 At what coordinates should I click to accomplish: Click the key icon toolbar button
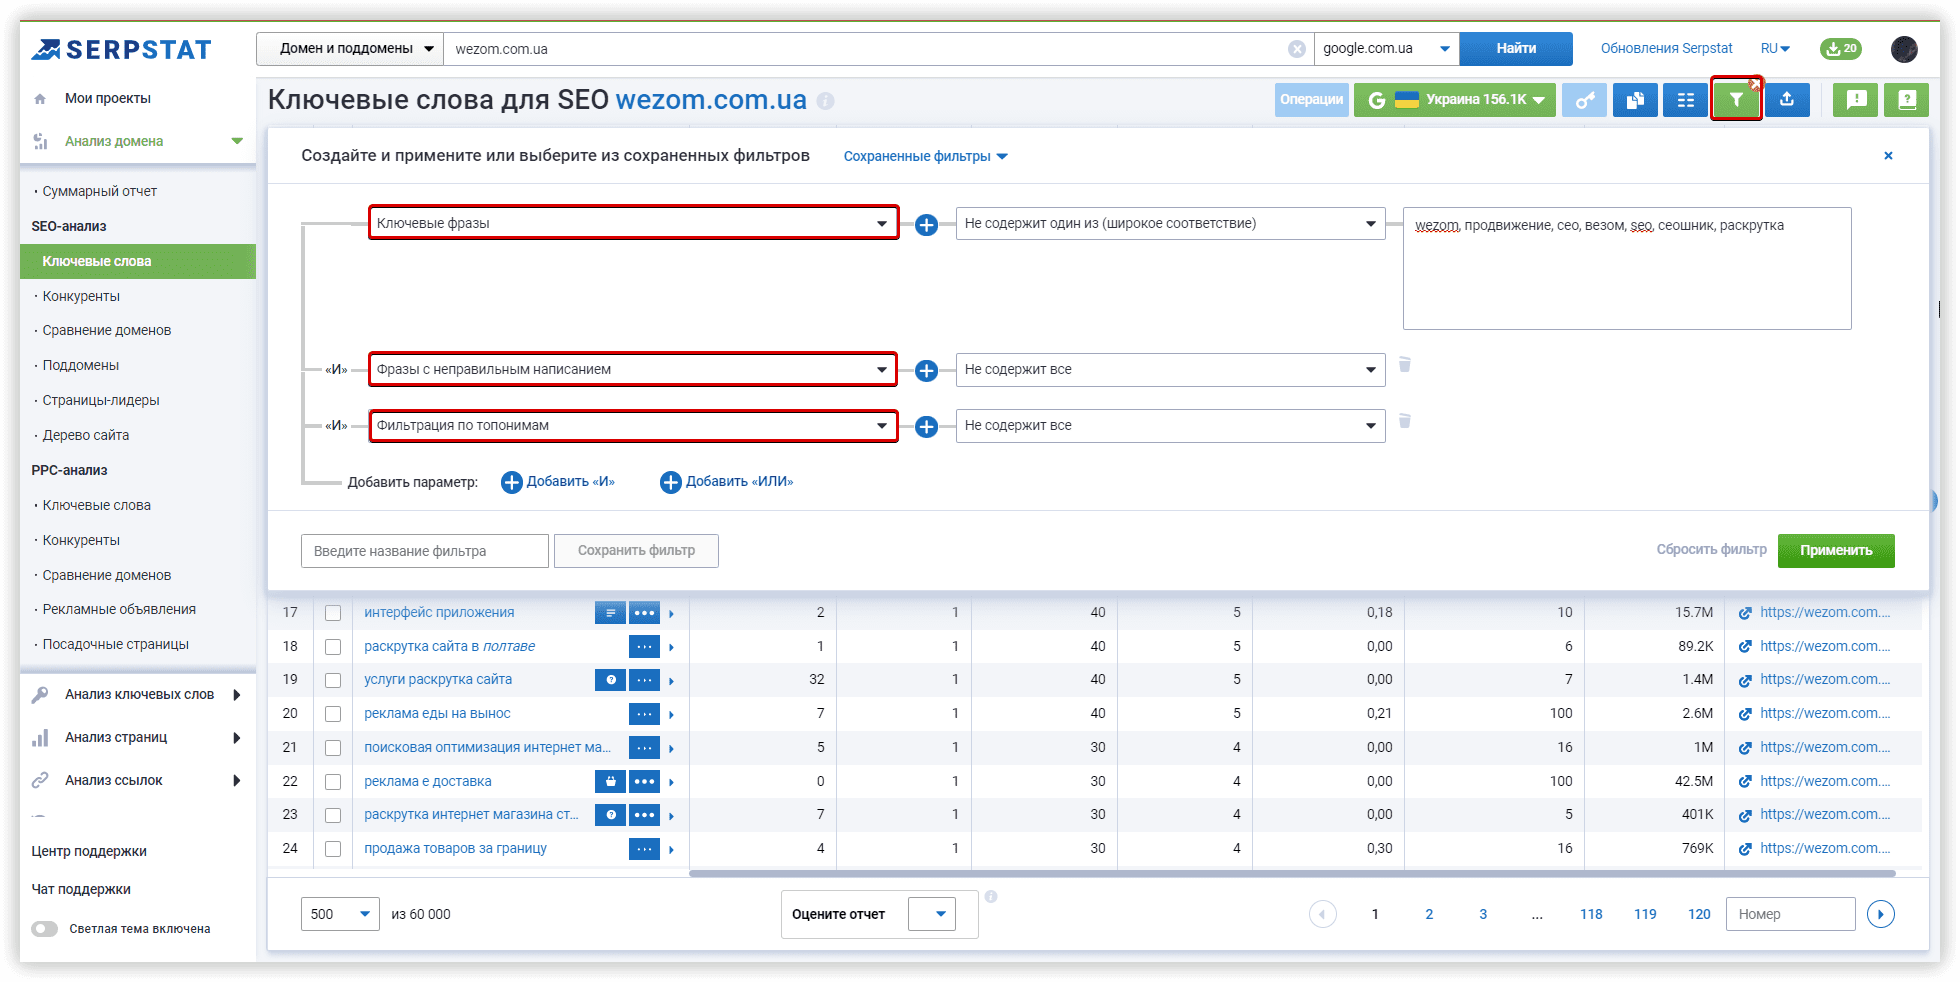(x=1584, y=100)
